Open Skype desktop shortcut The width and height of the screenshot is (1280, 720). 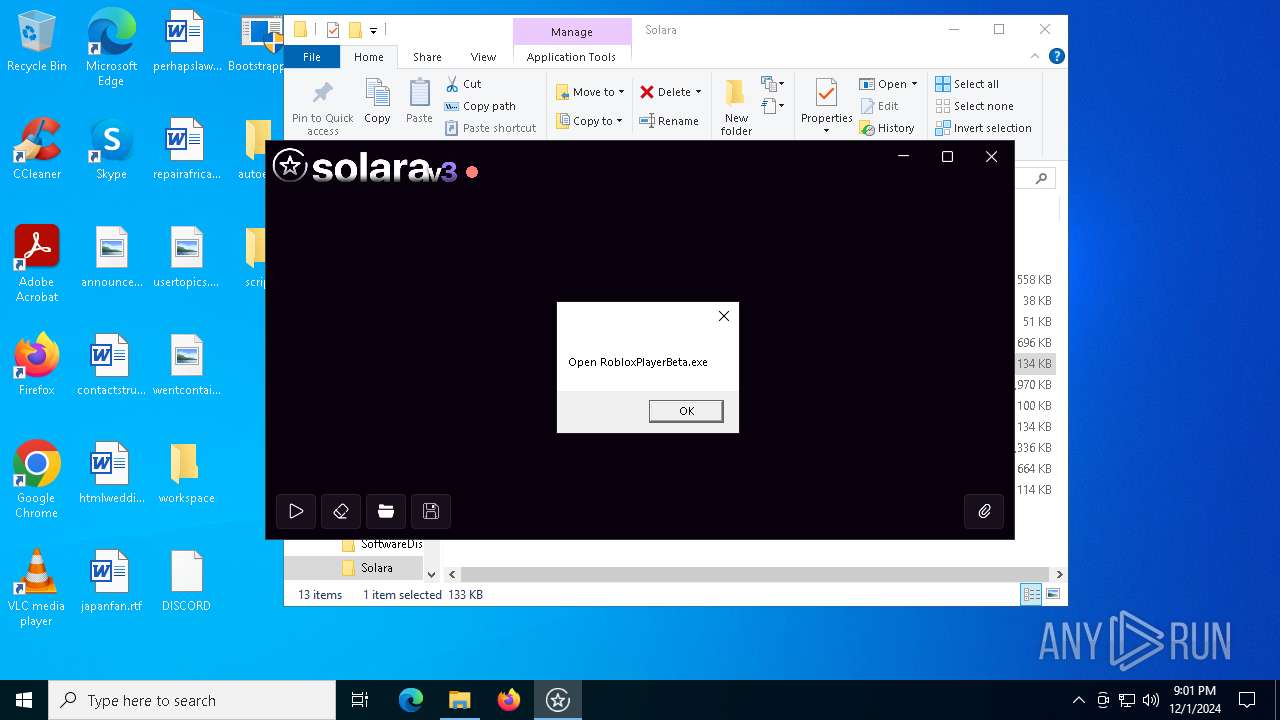111,149
